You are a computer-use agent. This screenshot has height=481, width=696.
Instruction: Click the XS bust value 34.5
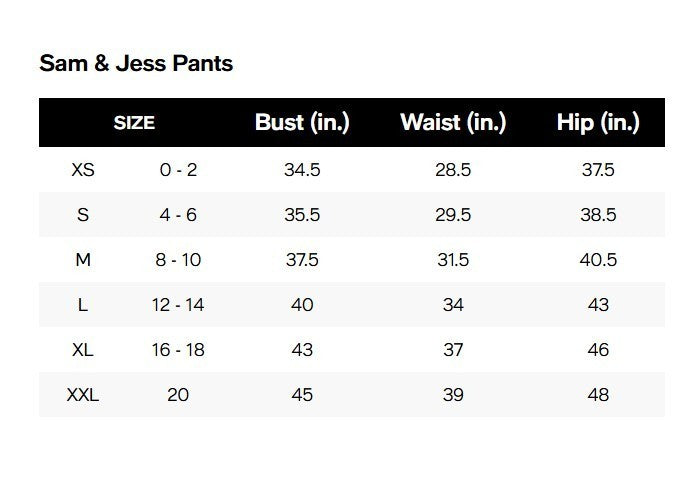click(302, 170)
